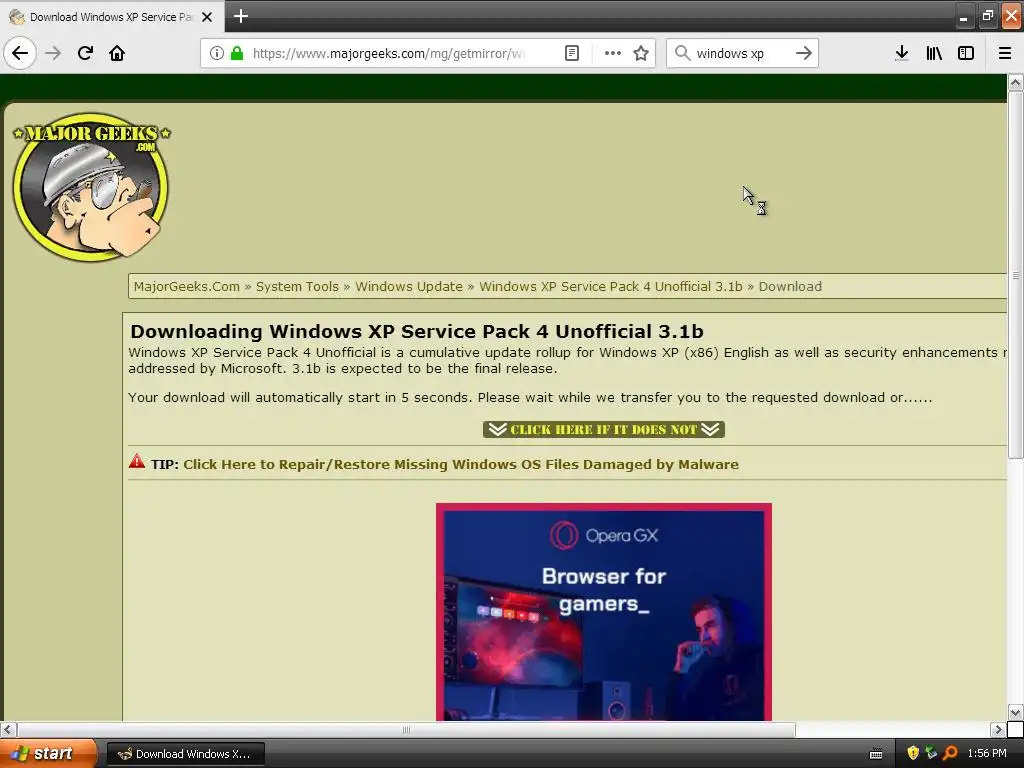Click the green secure connection padlock
The width and height of the screenshot is (1024, 768).
click(x=237, y=53)
